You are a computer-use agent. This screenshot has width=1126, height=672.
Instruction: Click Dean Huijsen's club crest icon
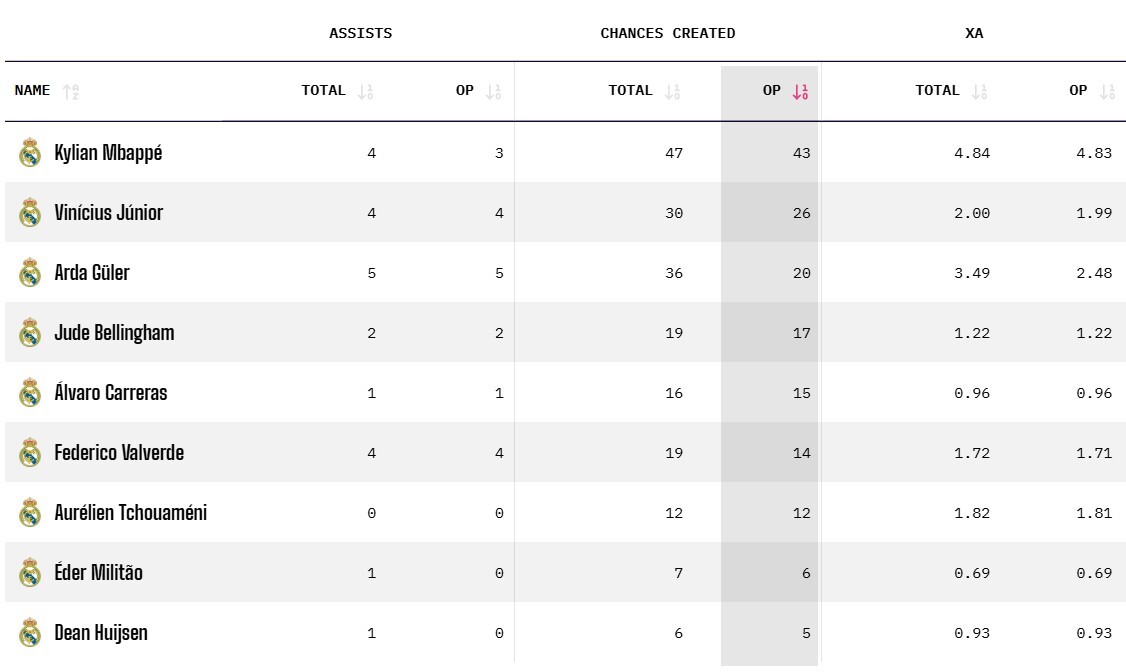tap(30, 633)
